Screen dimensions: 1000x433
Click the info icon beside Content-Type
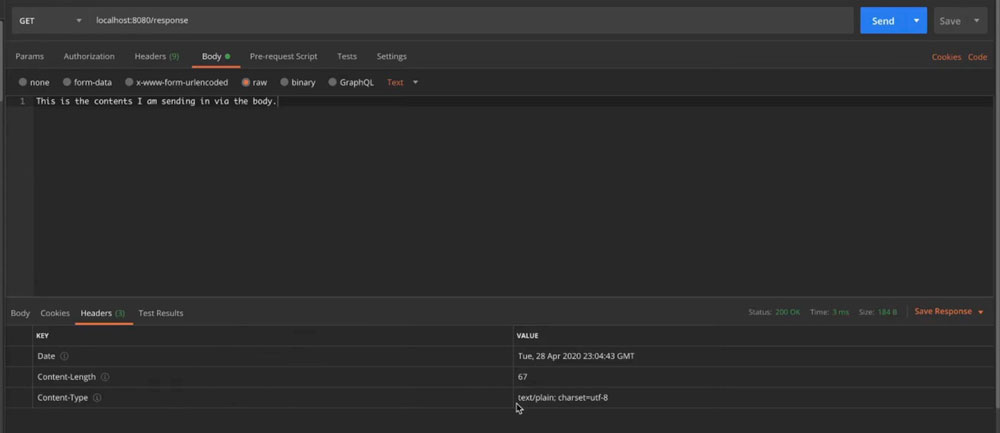click(97, 398)
